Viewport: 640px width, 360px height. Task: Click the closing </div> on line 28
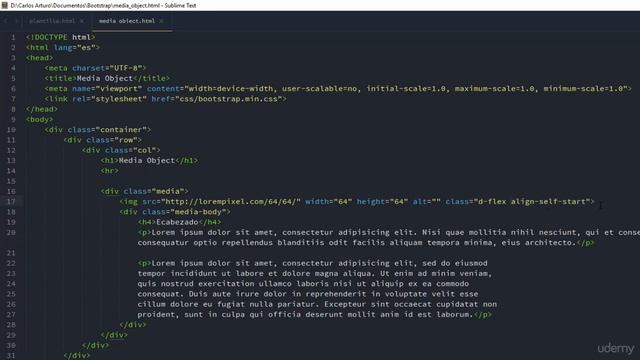click(x=133, y=325)
